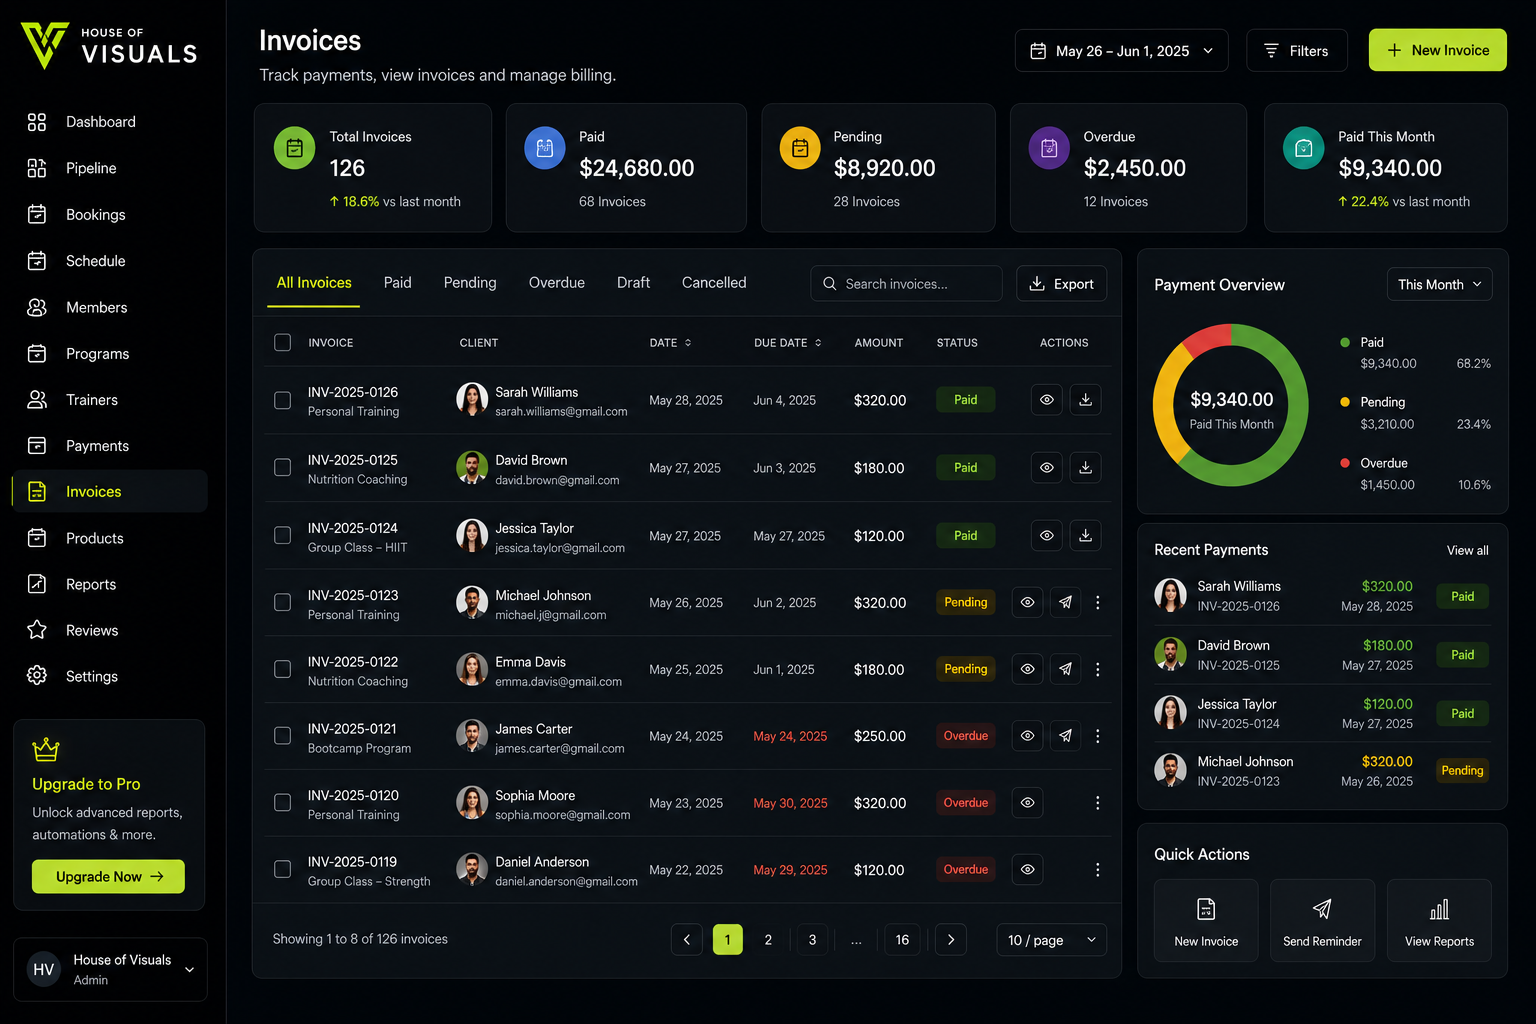This screenshot has width=1536, height=1024.
Task: Click Upgrade Now button
Action: (x=108, y=877)
